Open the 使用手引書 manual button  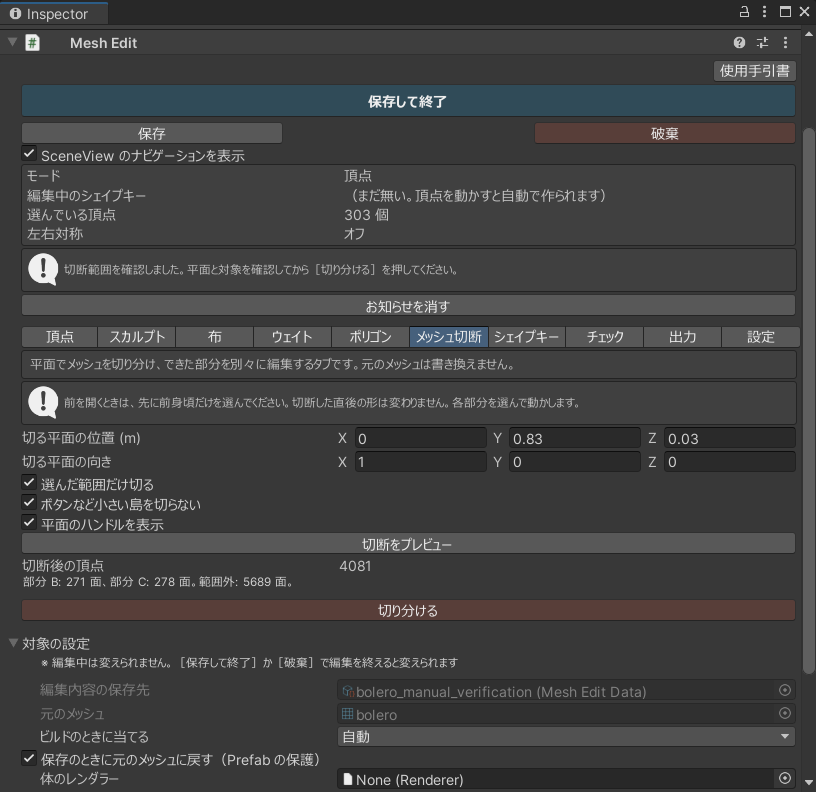coord(755,70)
